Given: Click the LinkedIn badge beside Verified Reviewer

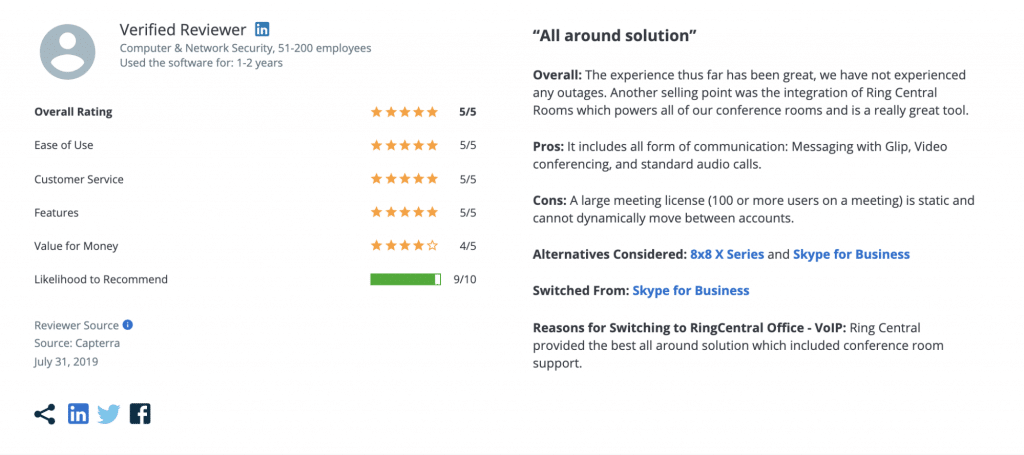Looking at the screenshot, I should pos(262,29).
